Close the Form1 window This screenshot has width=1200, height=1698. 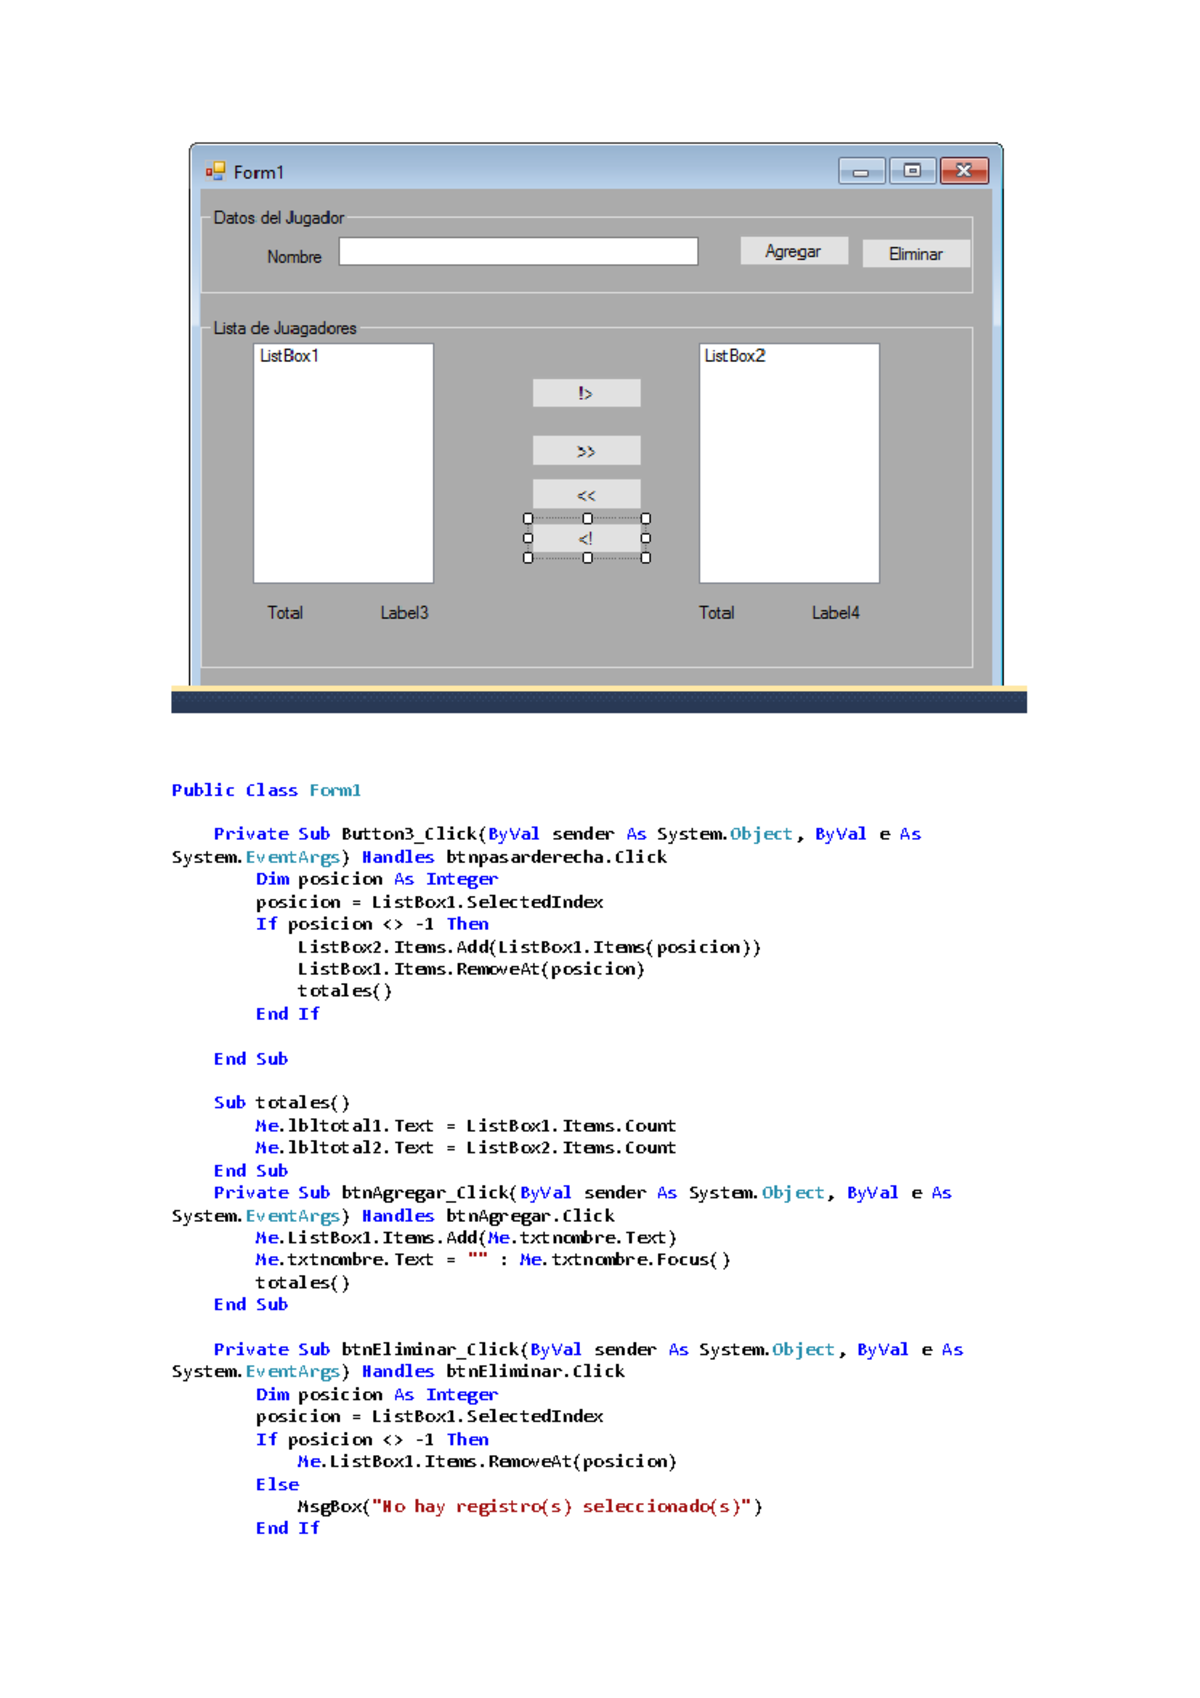click(964, 172)
